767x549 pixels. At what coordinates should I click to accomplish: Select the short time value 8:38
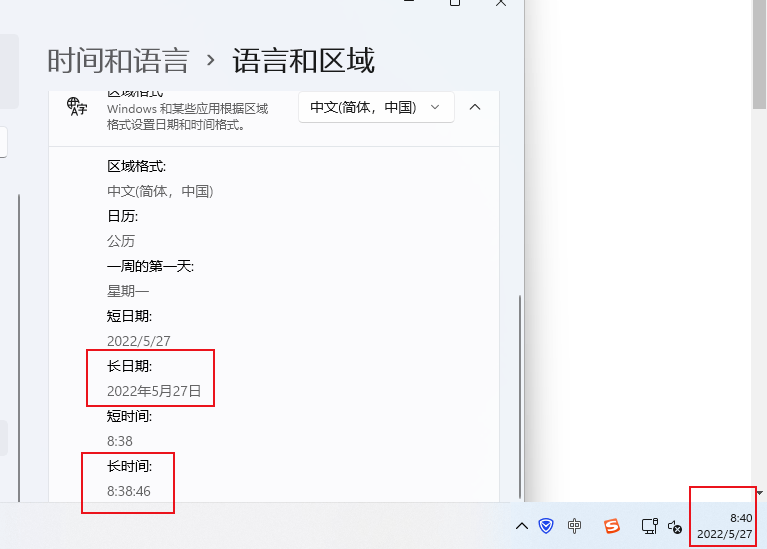[x=120, y=441]
